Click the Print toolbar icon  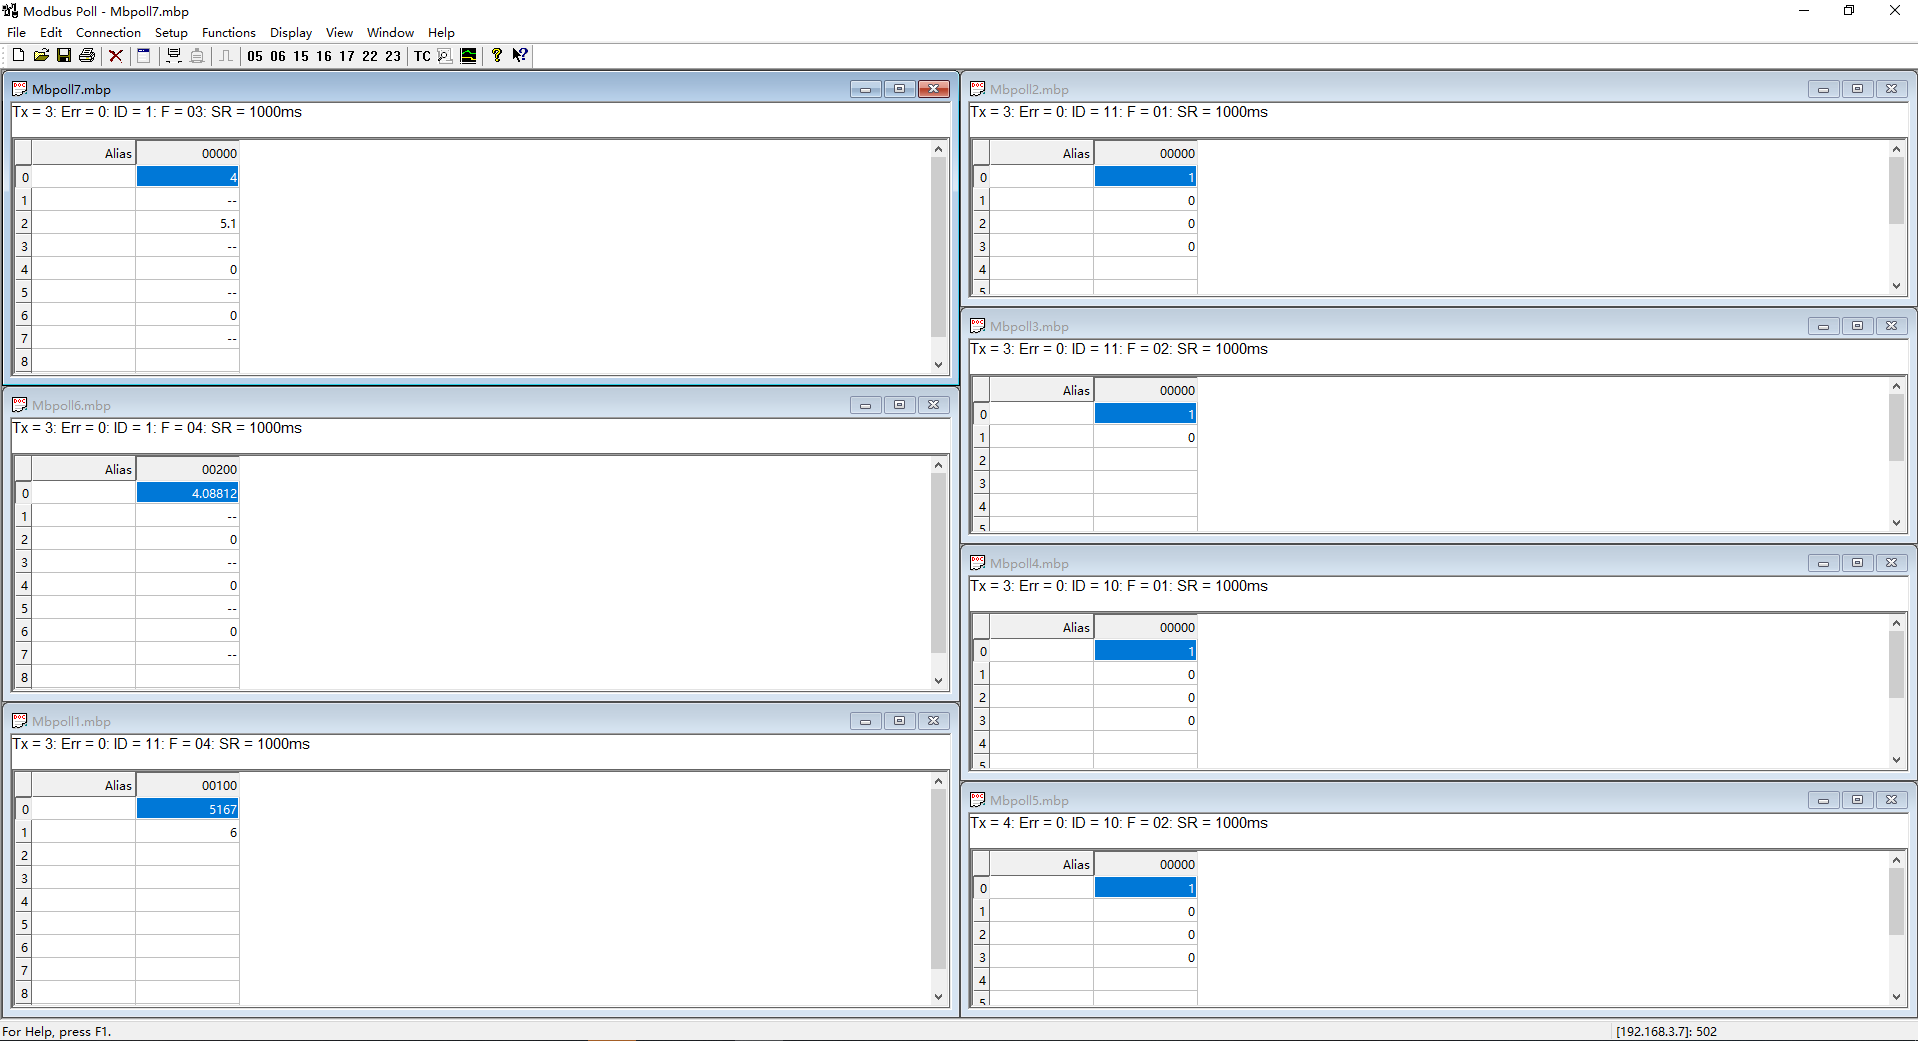pyautogui.click(x=87, y=56)
